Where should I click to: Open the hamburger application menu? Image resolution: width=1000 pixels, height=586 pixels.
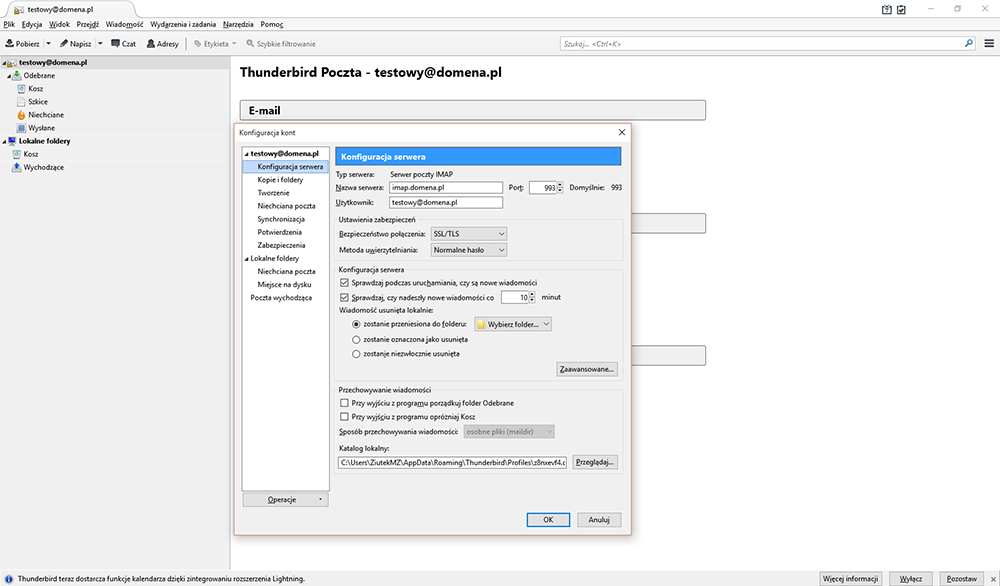tap(989, 43)
